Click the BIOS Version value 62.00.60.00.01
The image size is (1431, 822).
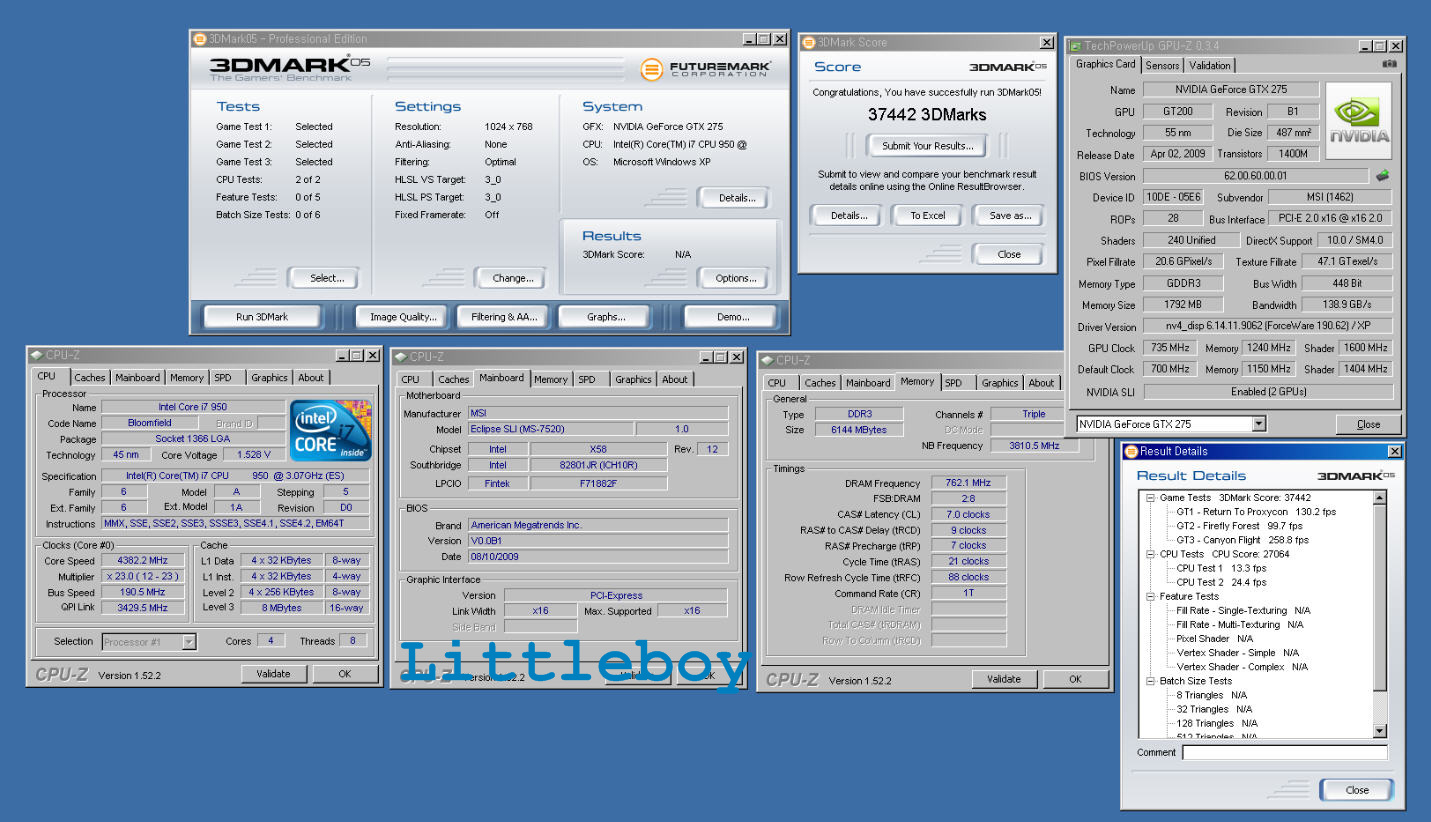click(x=1255, y=176)
